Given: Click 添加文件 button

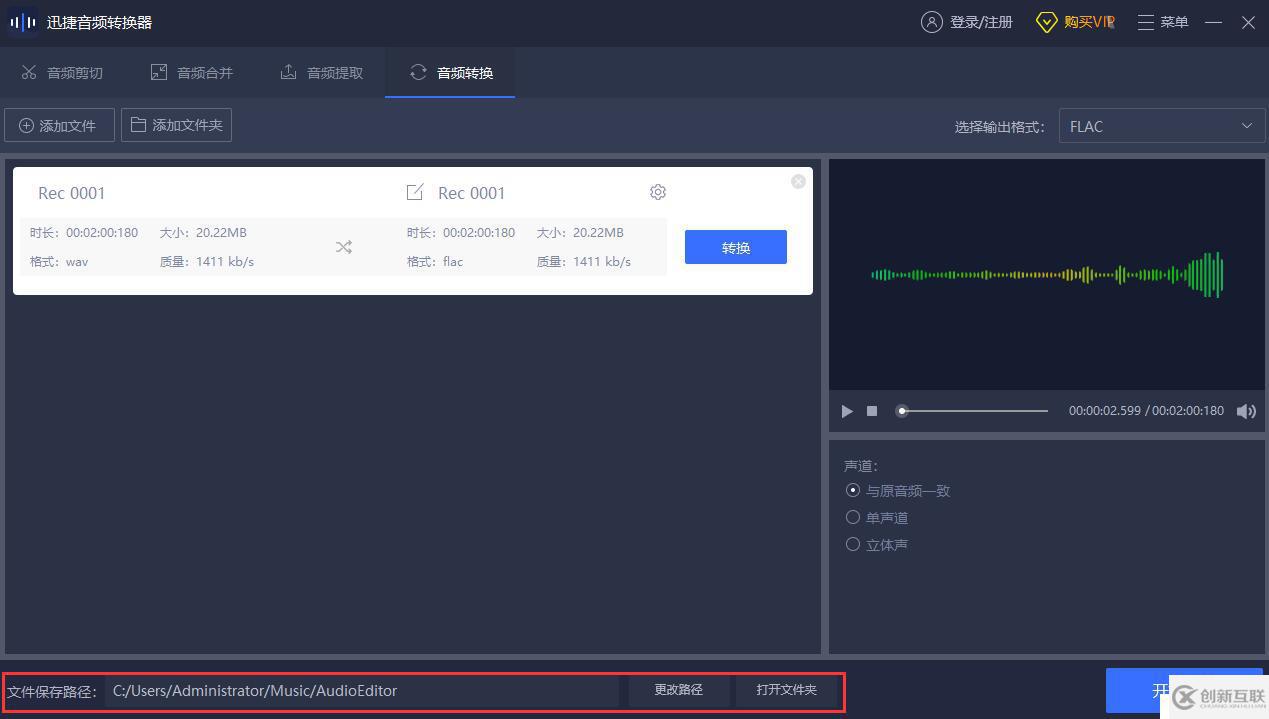Looking at the screenshot, I should (59, 125).
